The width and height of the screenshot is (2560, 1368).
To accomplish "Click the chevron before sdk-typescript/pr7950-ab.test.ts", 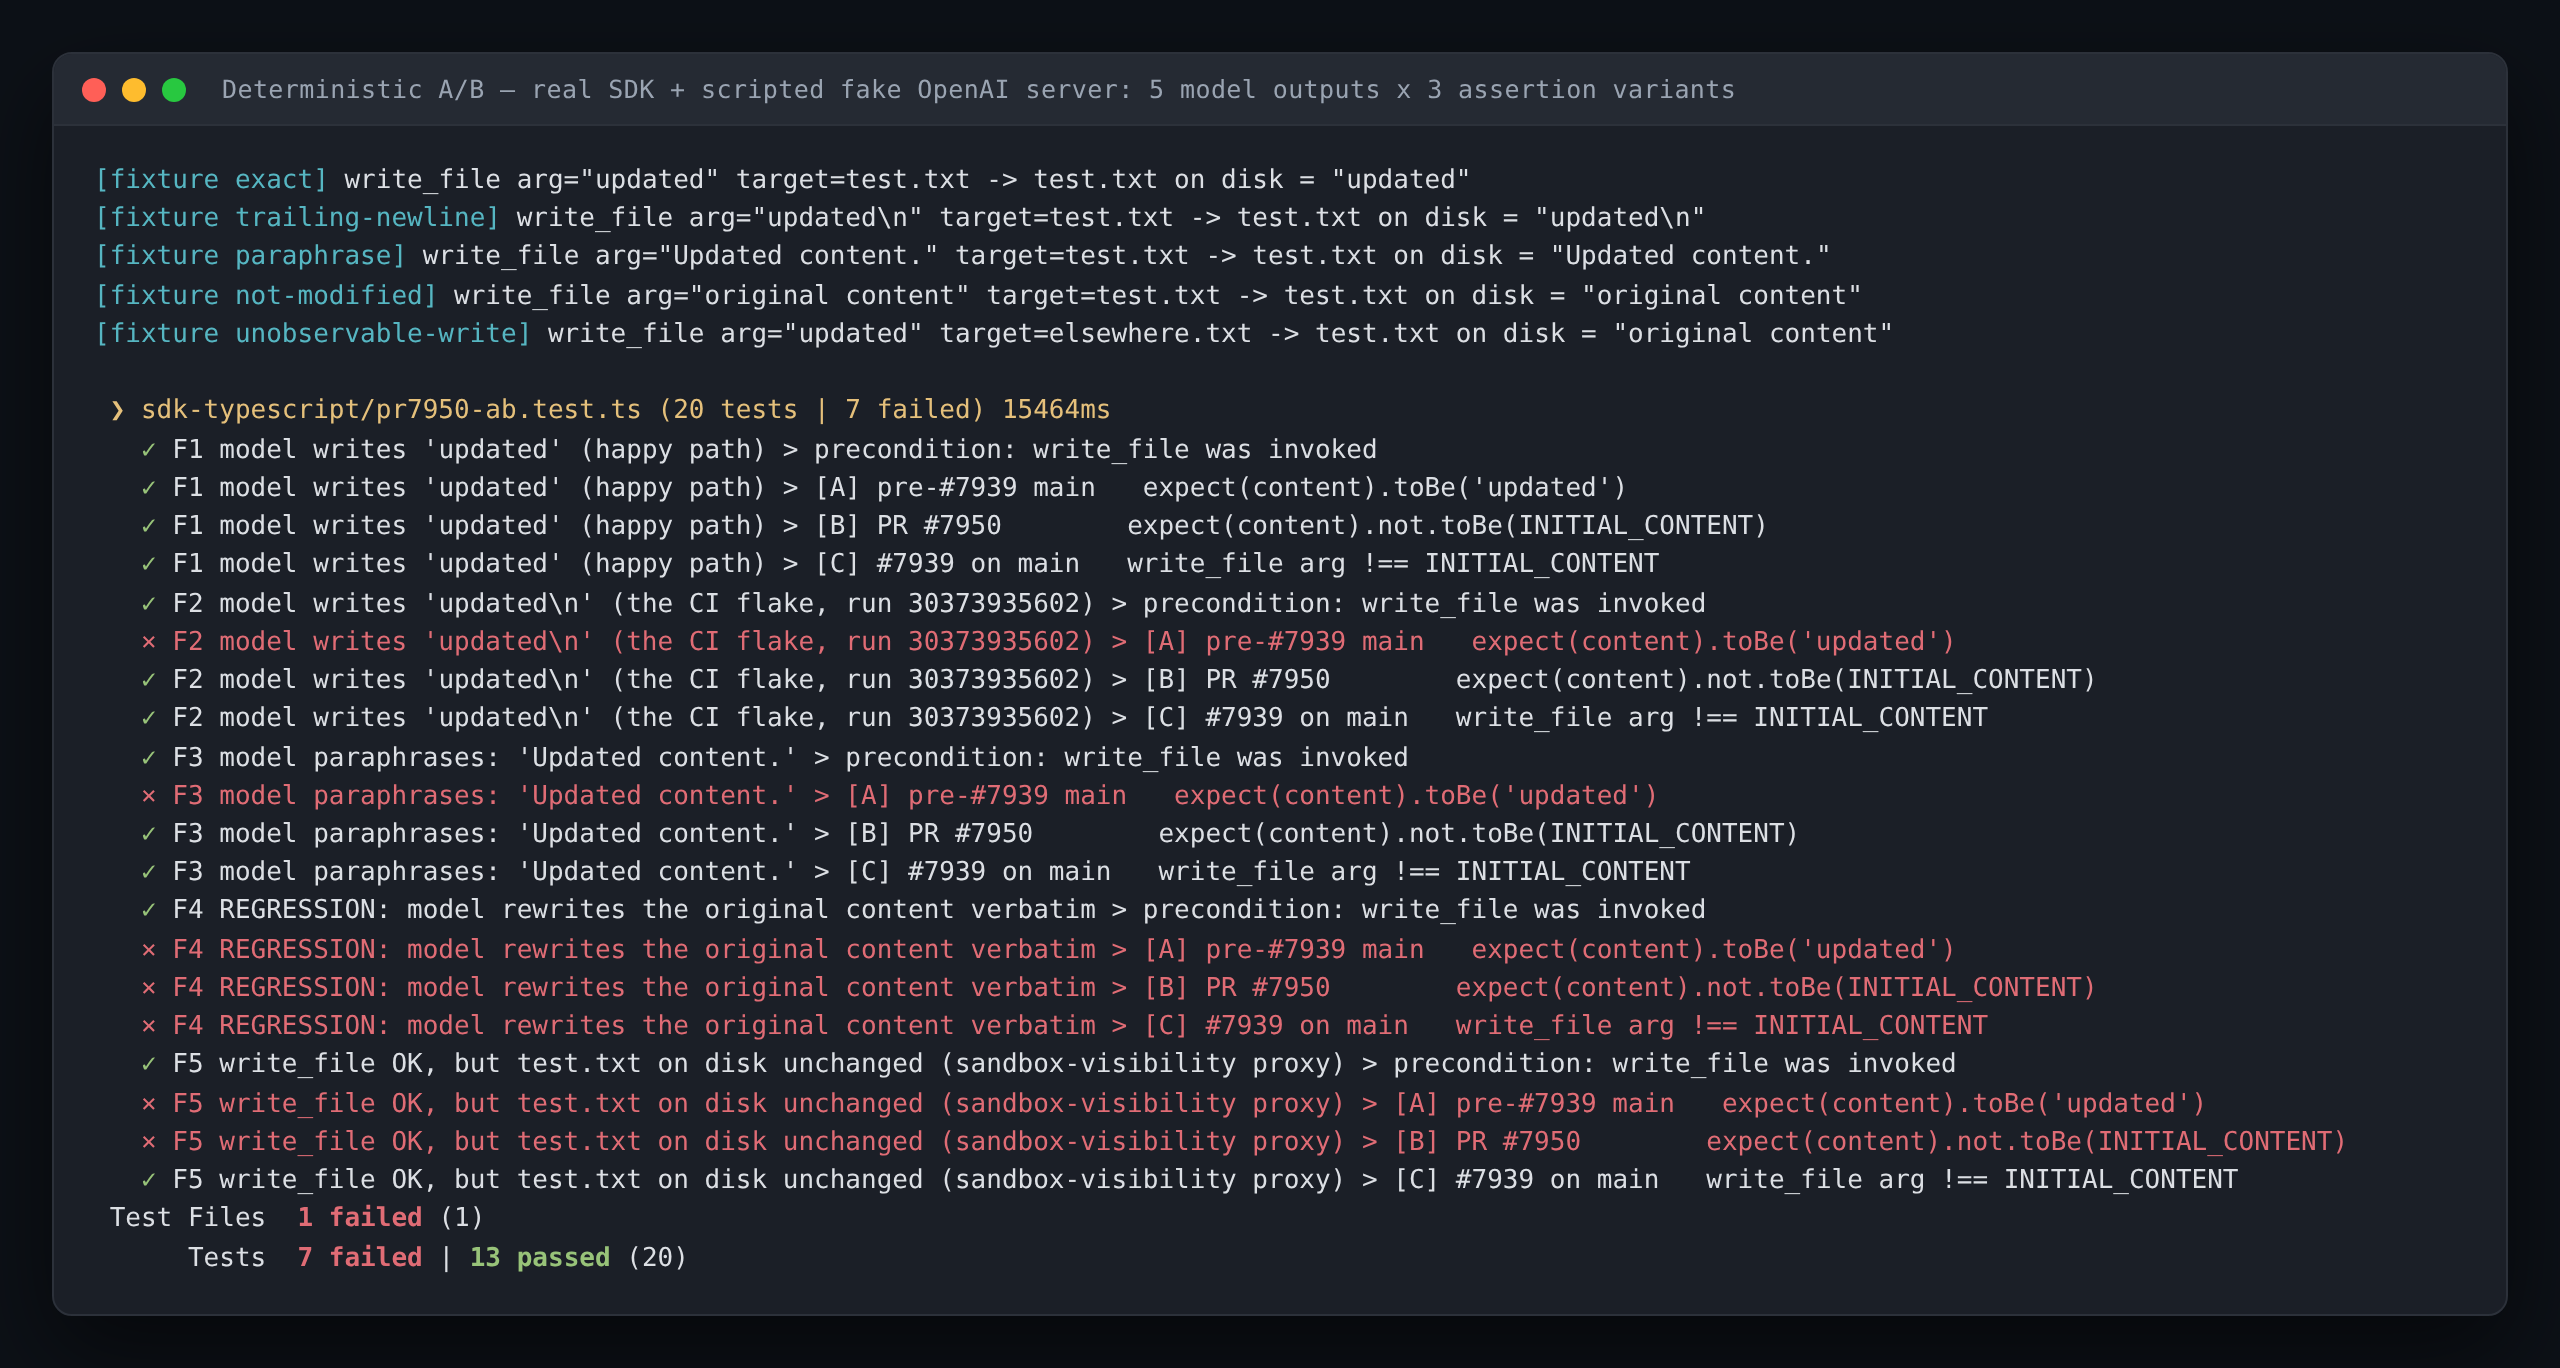I will tap(118, 410).
